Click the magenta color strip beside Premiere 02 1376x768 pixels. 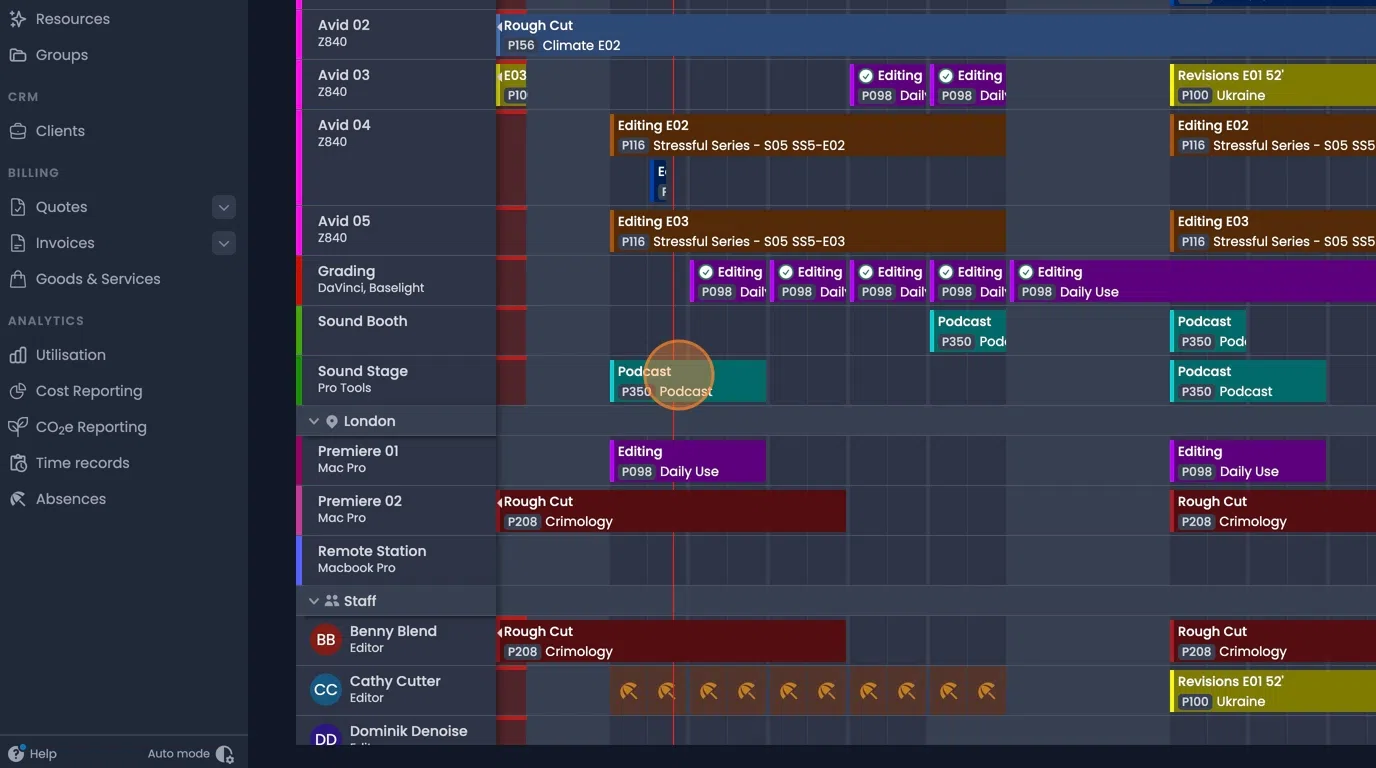click(x=298, y=510)
